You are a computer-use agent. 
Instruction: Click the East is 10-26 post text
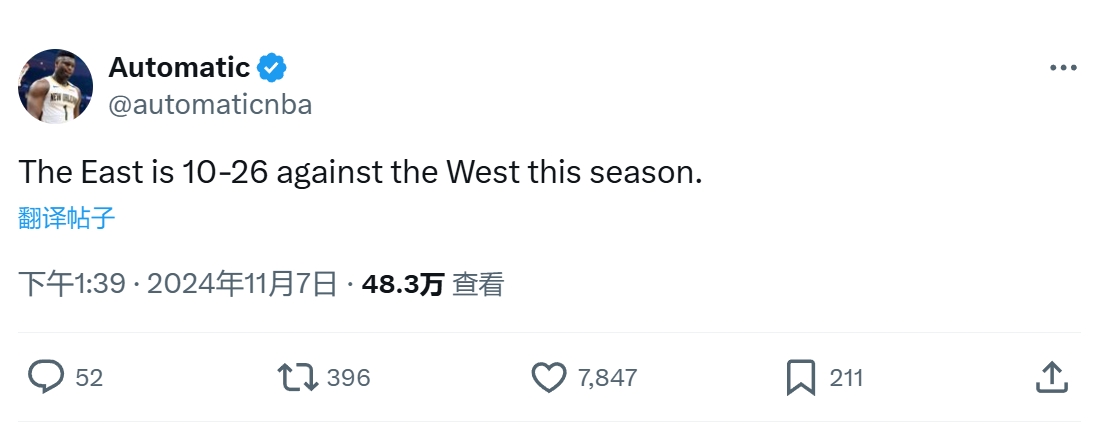pos(361,172)
